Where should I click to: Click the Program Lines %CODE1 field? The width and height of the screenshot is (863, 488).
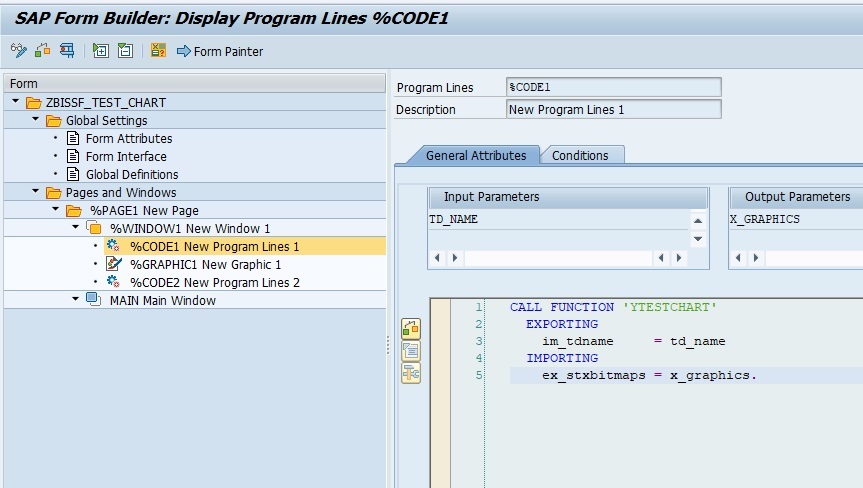coord(613,87)
